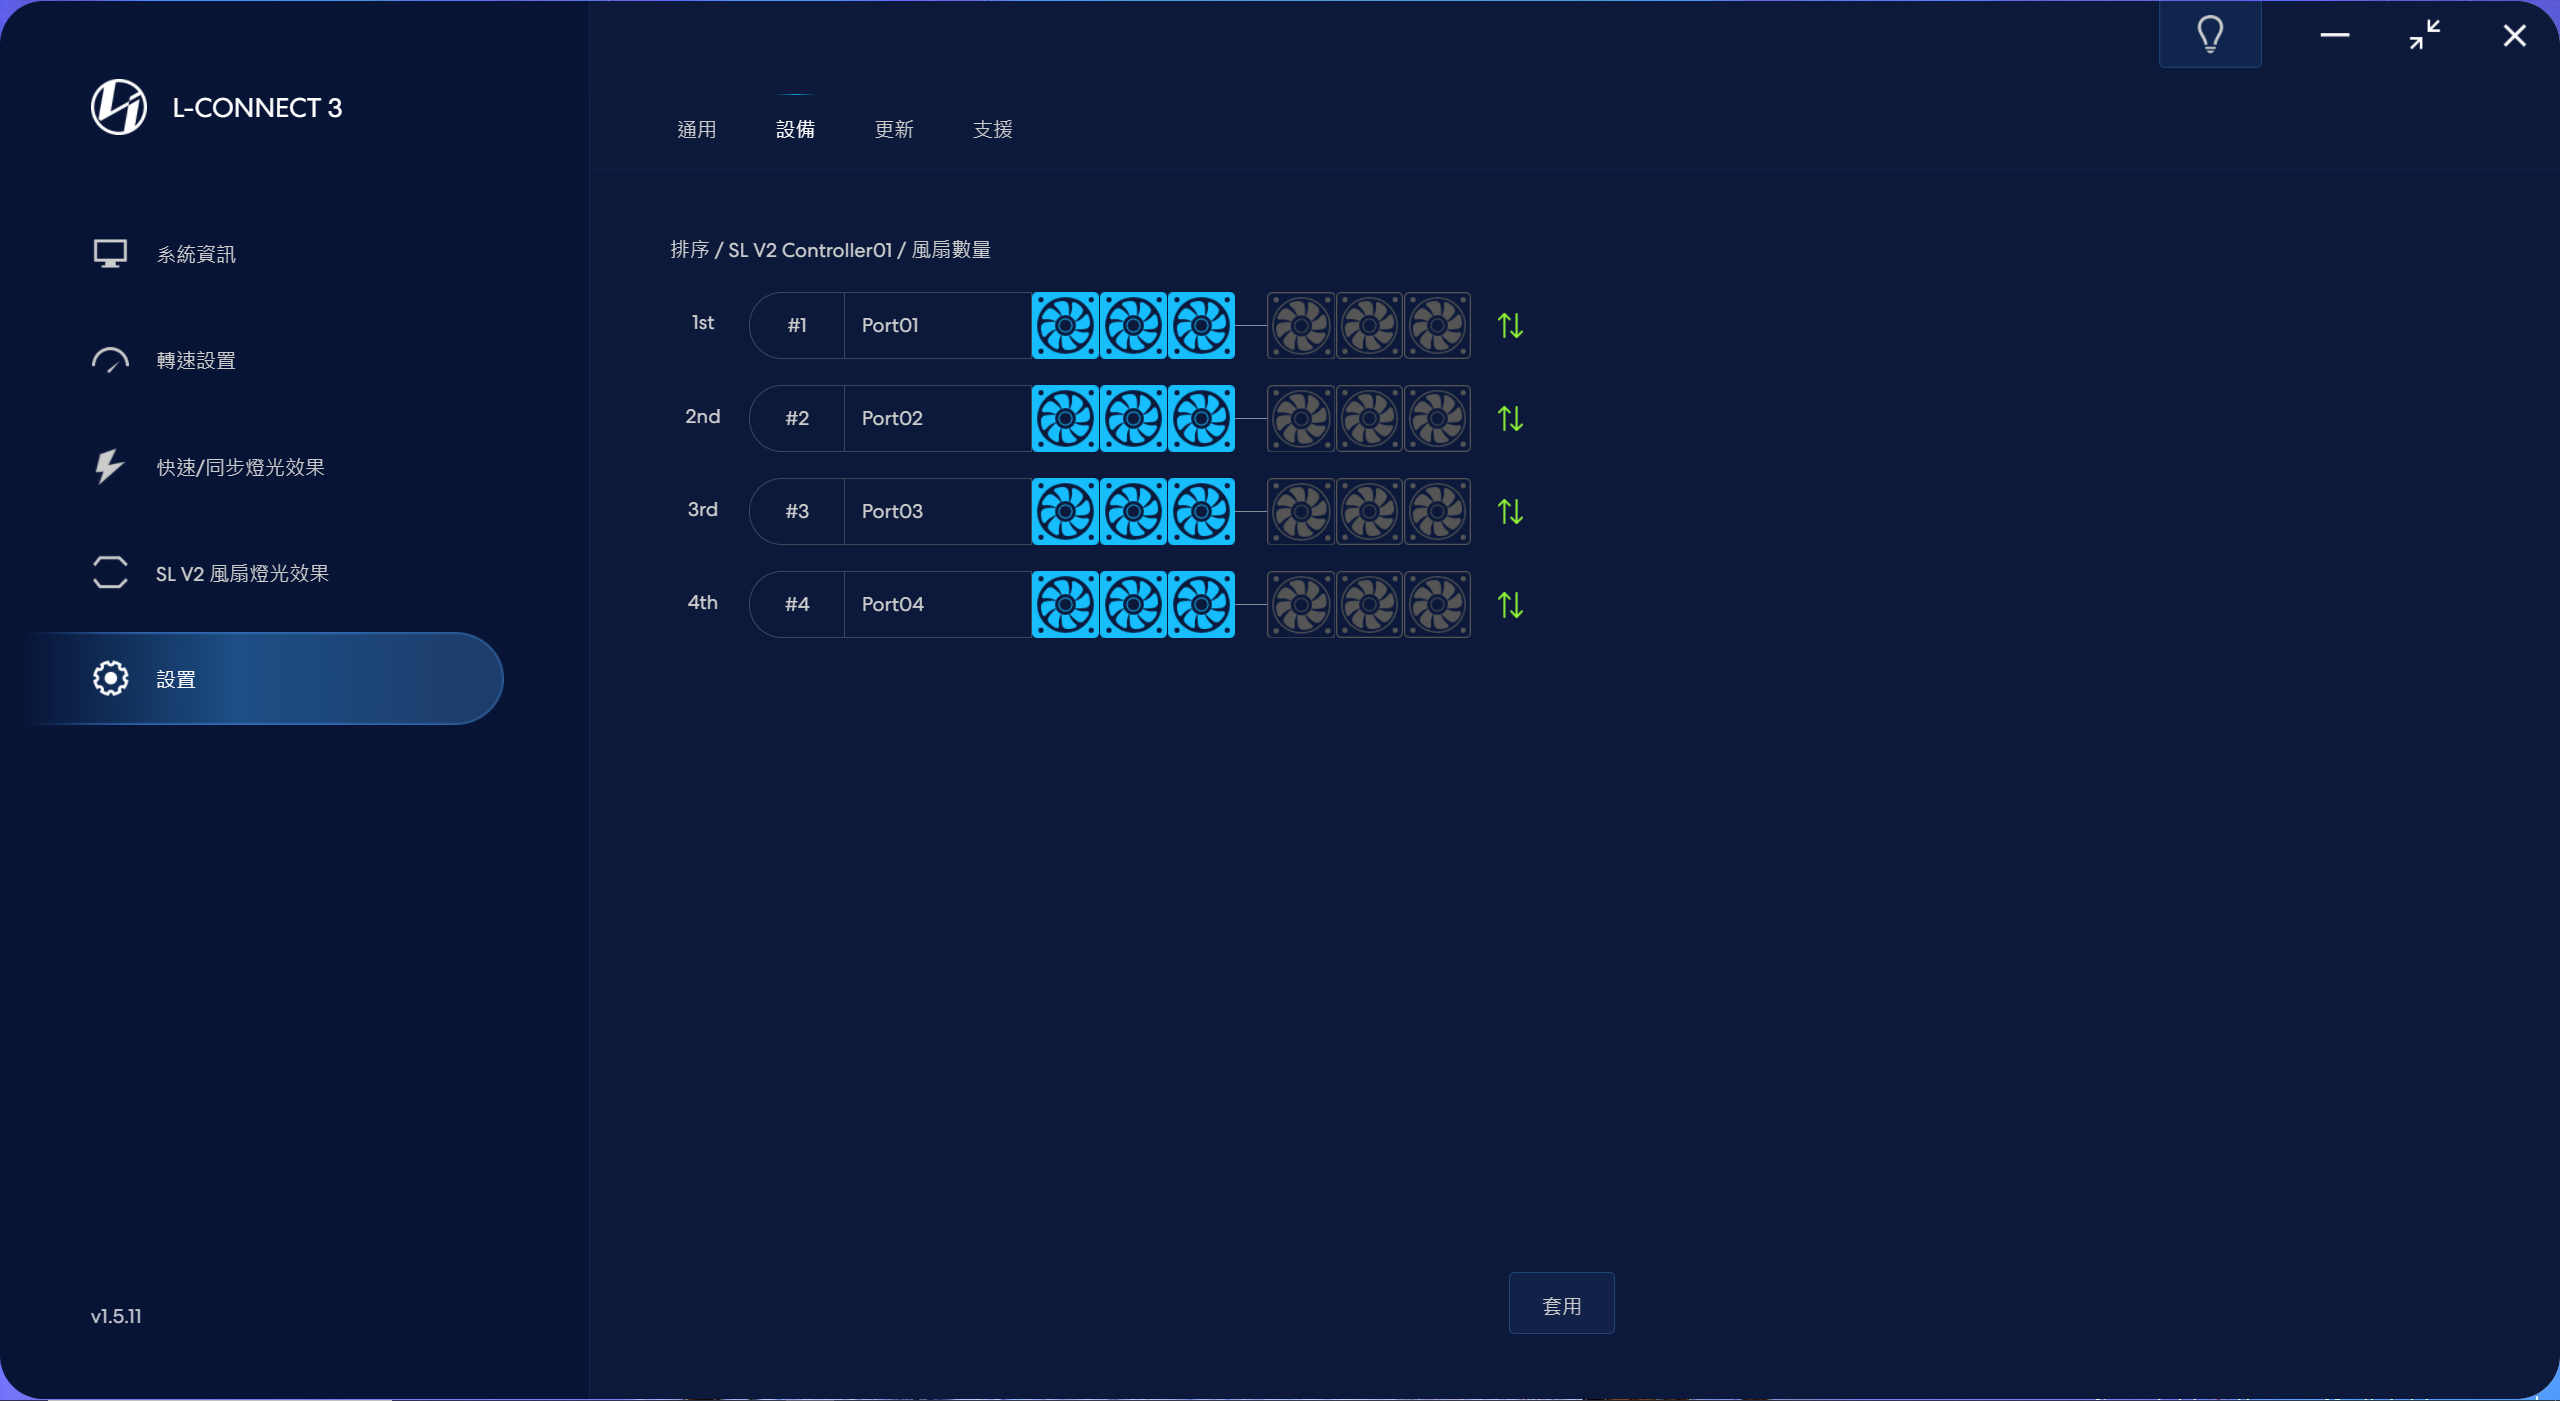The width and height of the screenshot is (2560, 1401).
Task: Enable fifth fan (middle gray) in Port01 row
Action: point(1369,326)
